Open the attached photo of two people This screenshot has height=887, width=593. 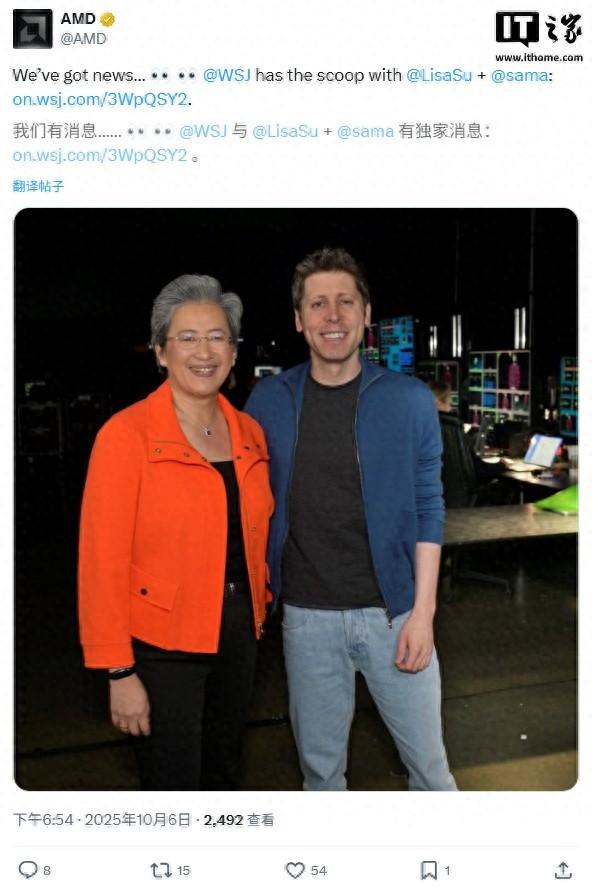coord(296,499)
